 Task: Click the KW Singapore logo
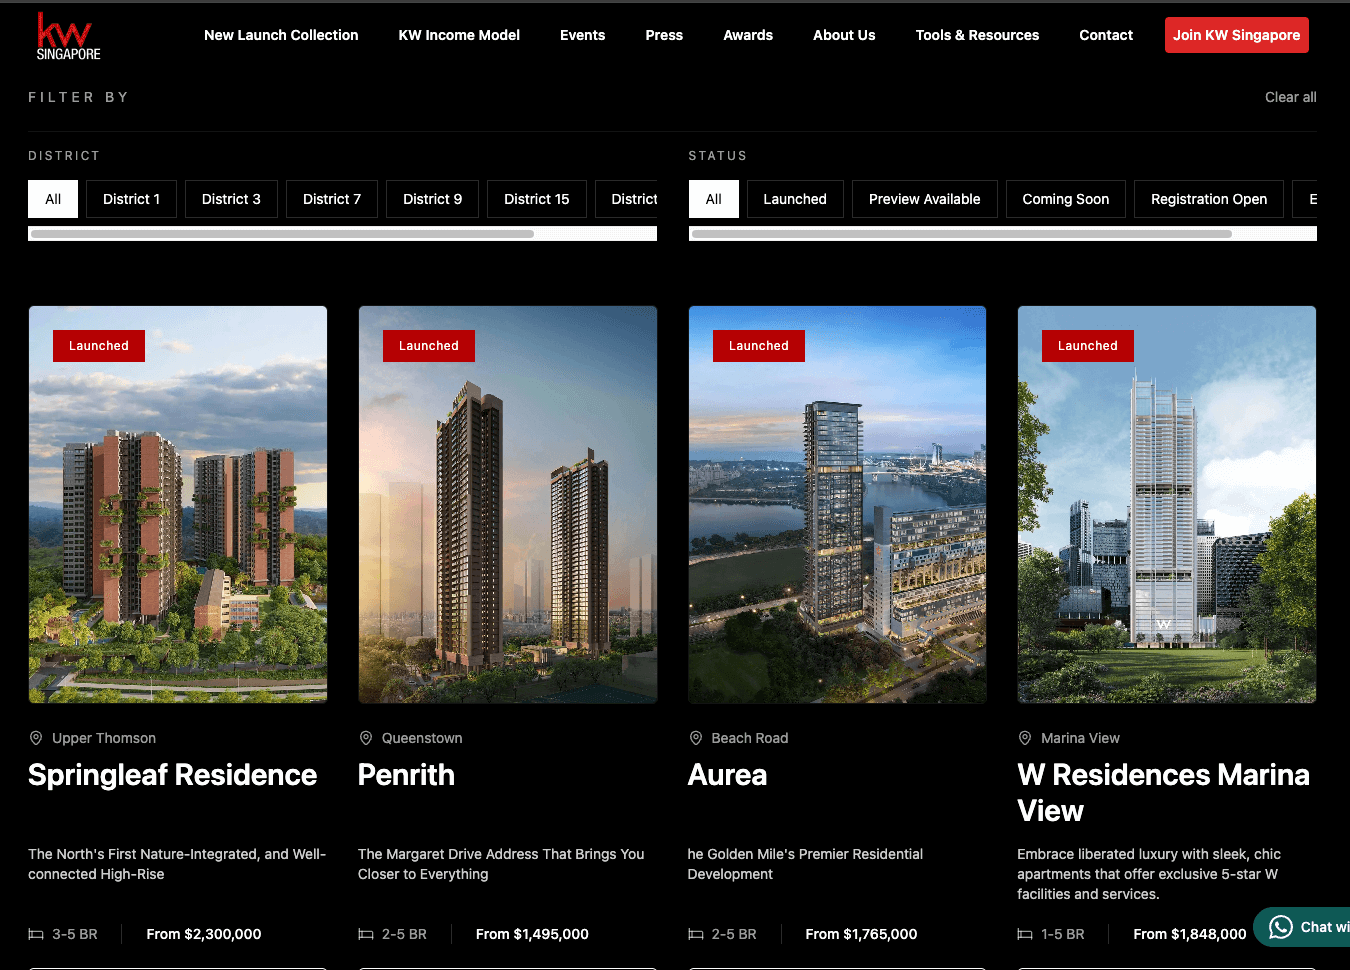[66, 35]
